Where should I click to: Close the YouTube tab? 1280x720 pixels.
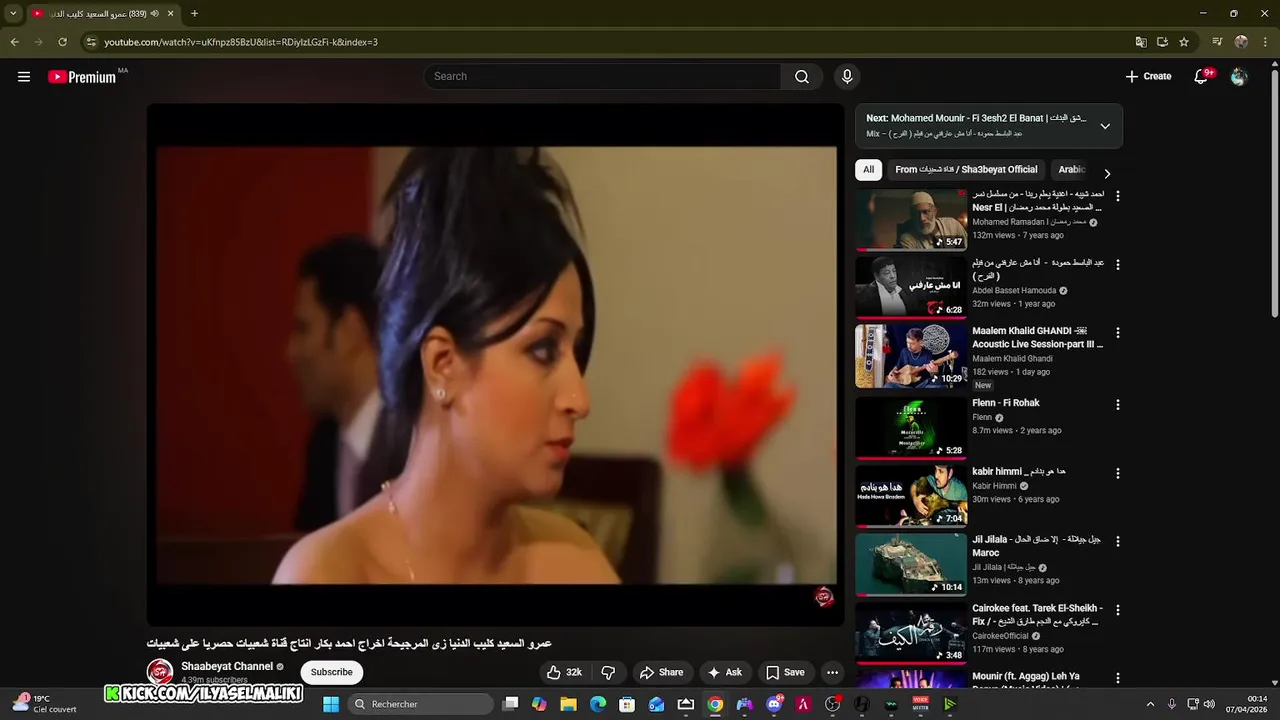[170, 13]
